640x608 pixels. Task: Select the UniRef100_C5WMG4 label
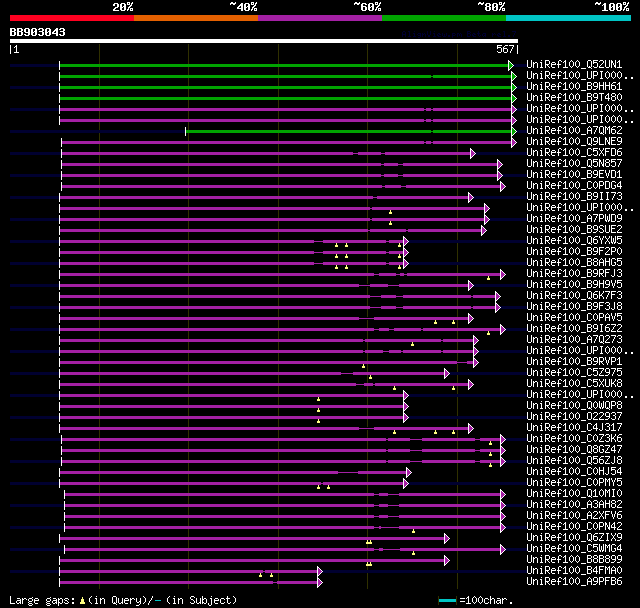(x=574, y=549)
